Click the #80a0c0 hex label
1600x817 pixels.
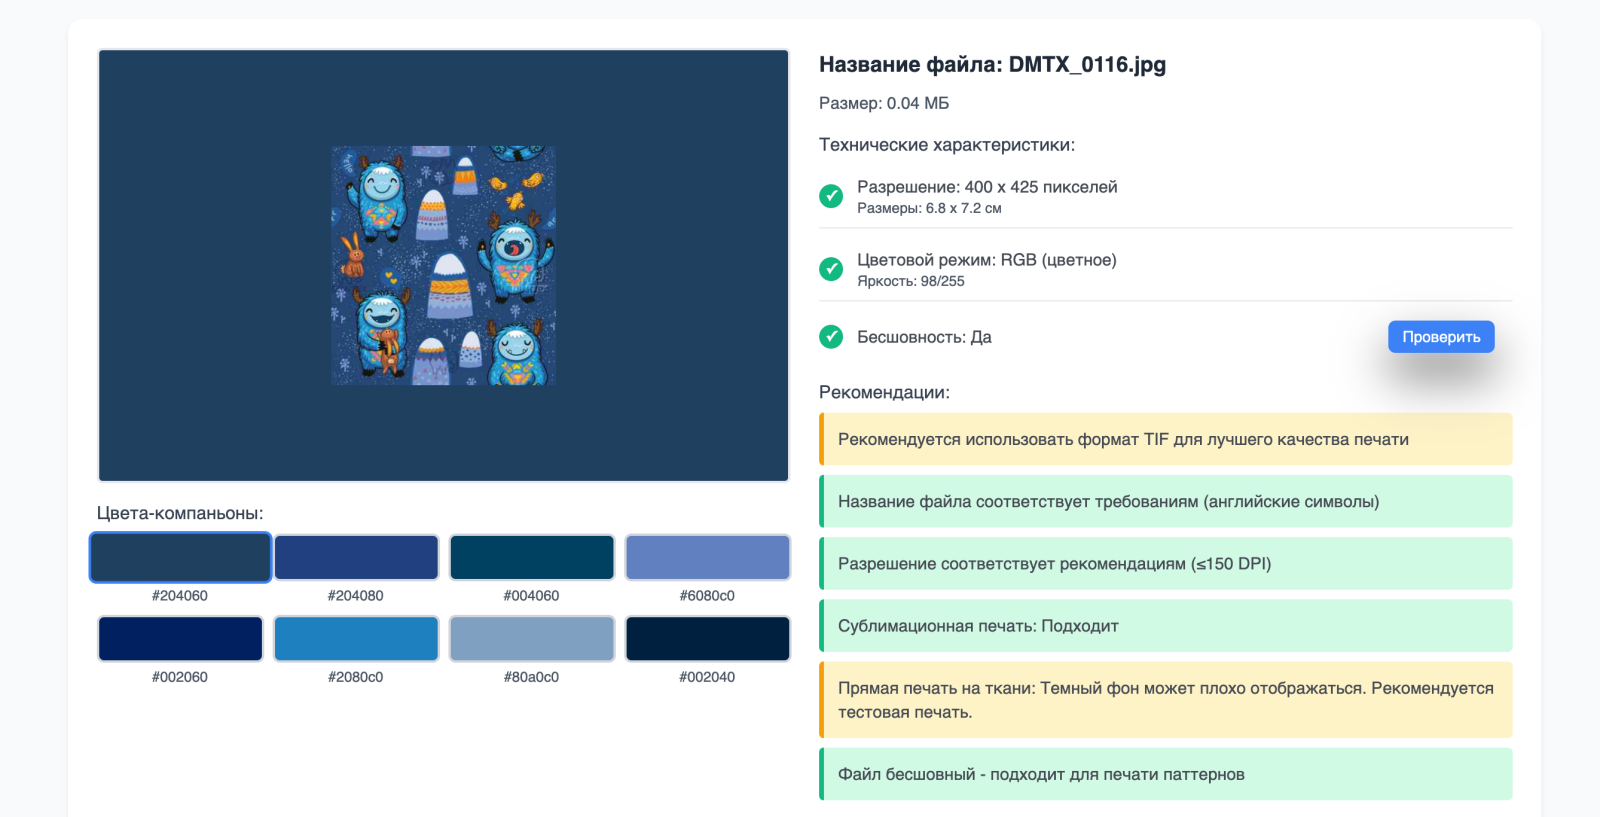coord(532,677)
